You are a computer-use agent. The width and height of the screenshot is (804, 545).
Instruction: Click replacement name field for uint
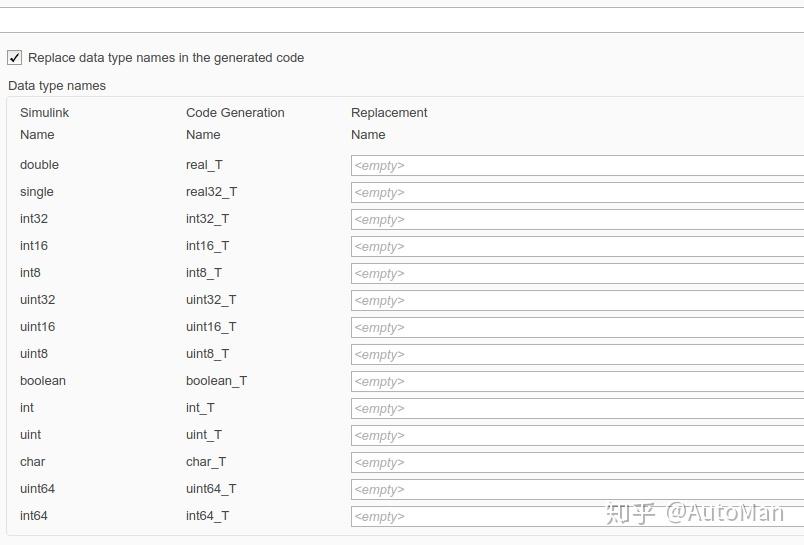pos(577,436)
